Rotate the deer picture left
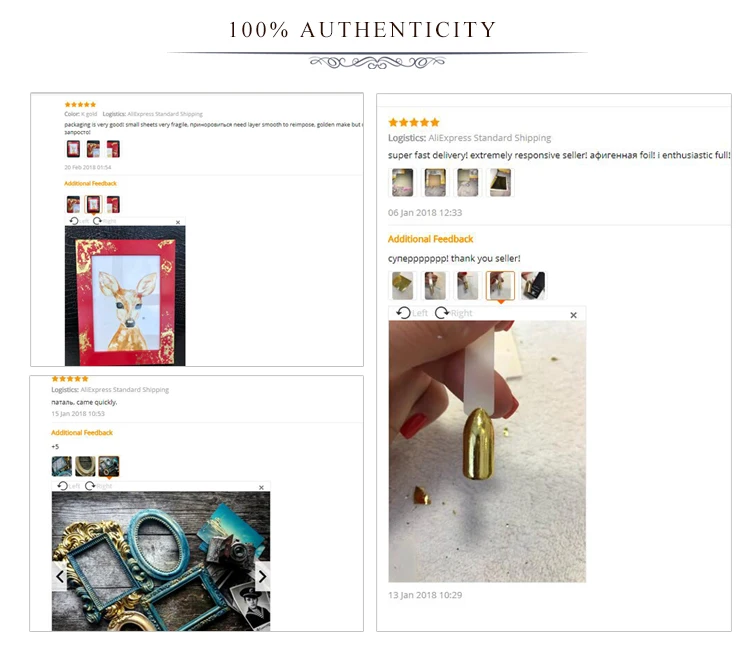This screenshot has height=649, width=750. coord(74,221)
